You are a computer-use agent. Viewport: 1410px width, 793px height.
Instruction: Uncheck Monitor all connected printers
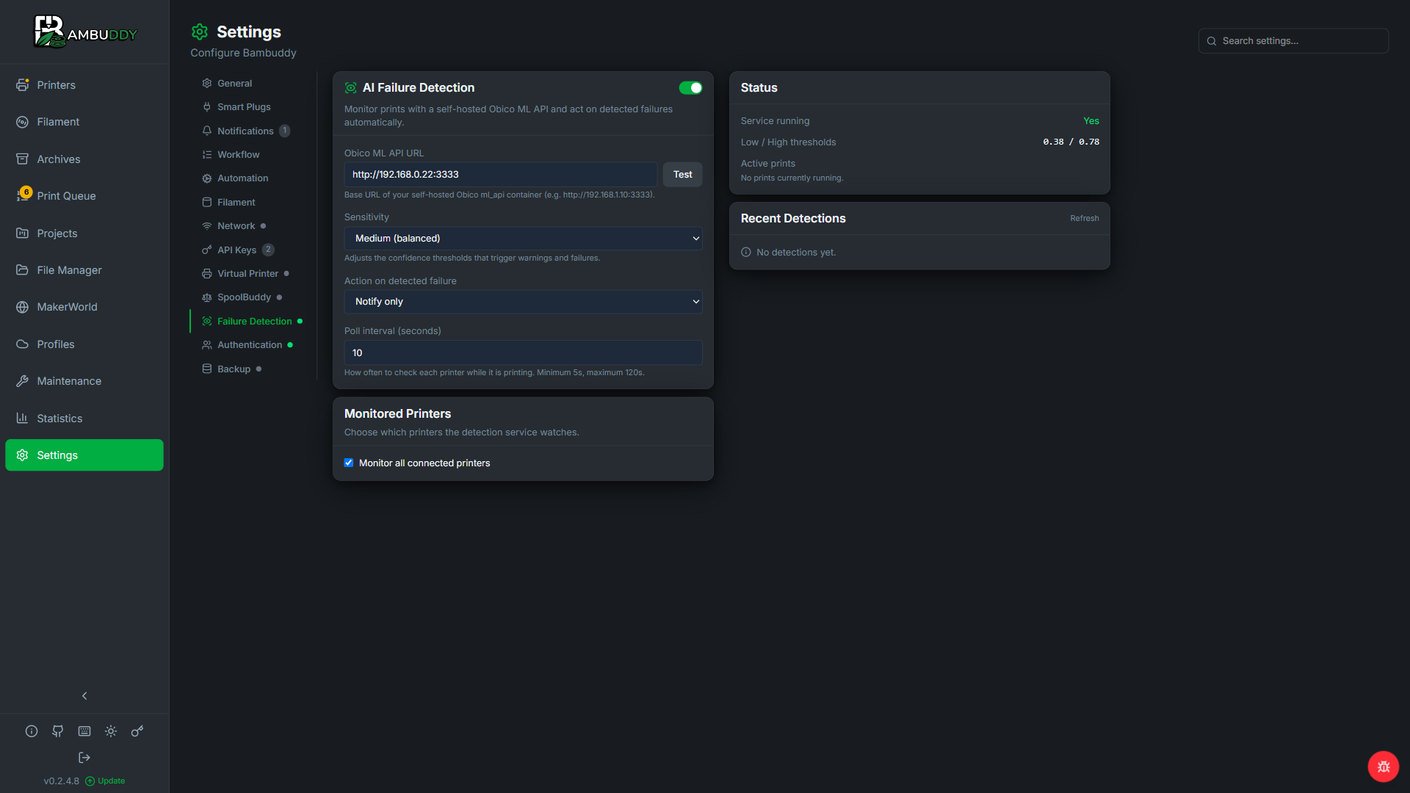349,463
